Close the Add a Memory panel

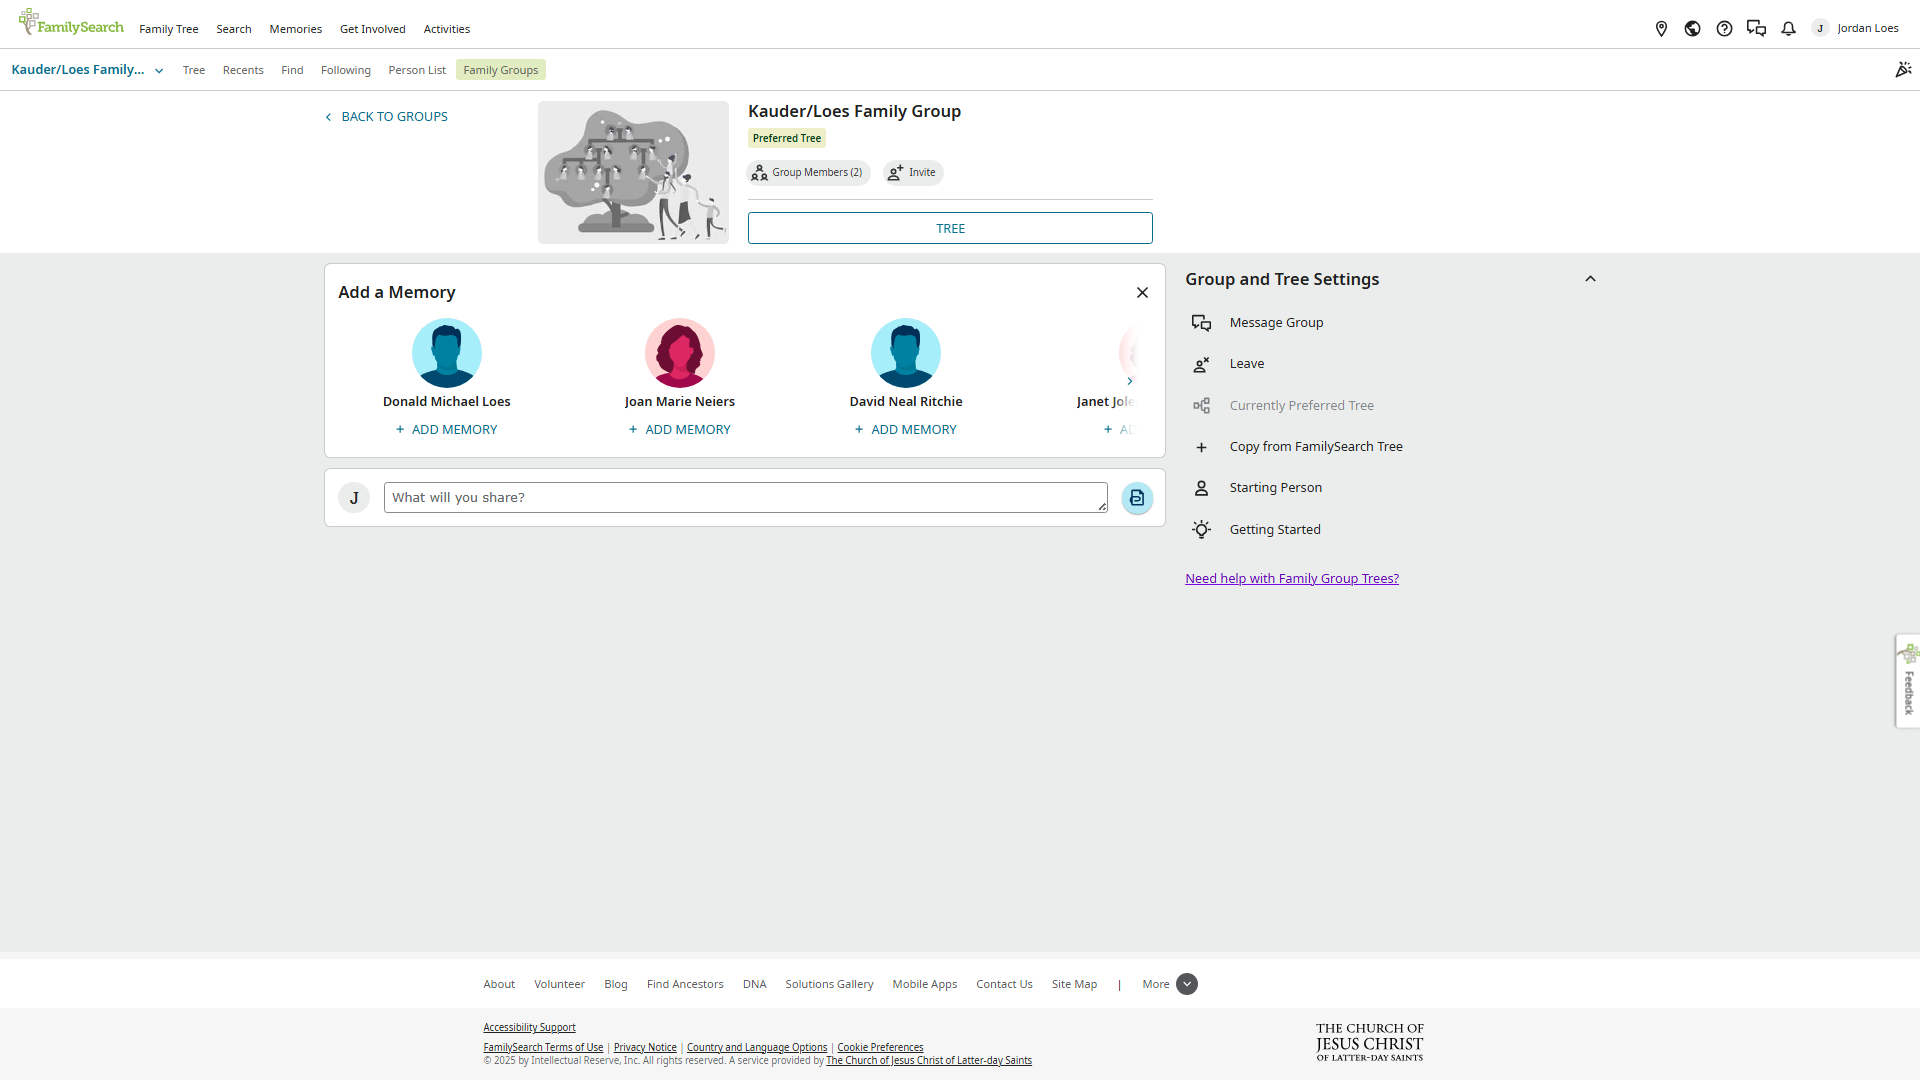(x=1142, y=293)
